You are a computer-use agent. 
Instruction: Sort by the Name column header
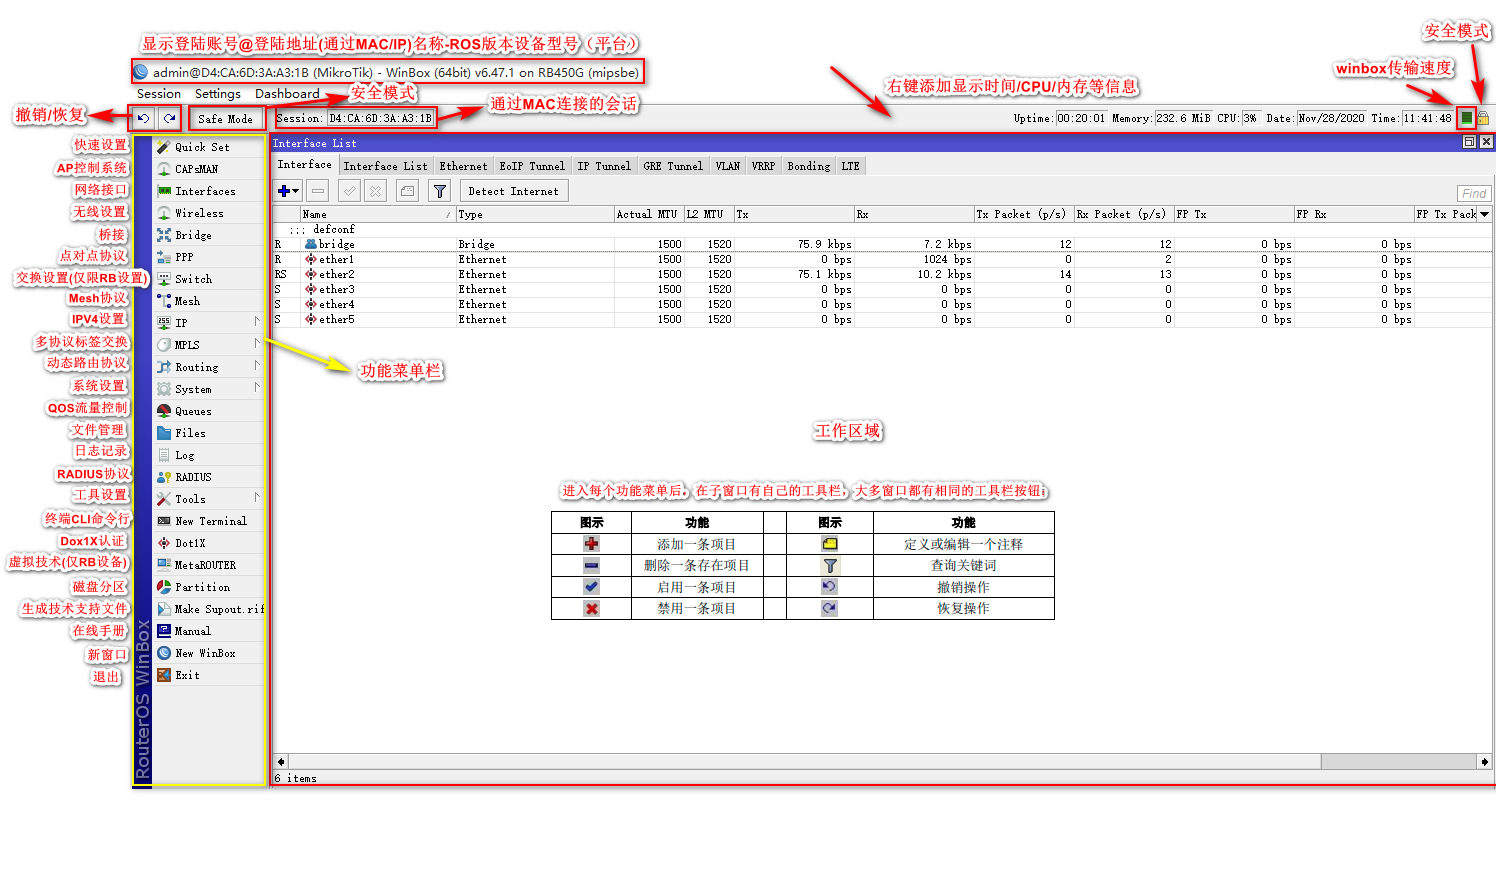pos(377,214)
